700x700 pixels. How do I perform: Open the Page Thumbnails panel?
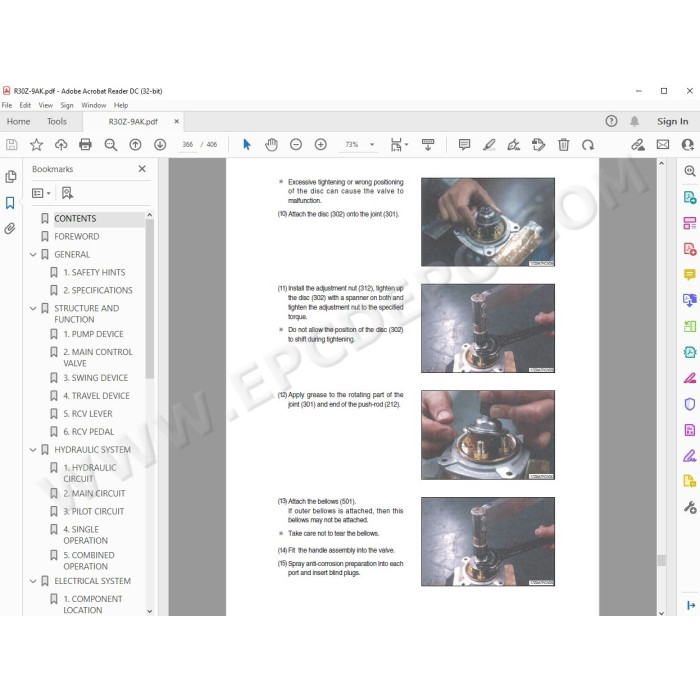[x=11, y=176]
